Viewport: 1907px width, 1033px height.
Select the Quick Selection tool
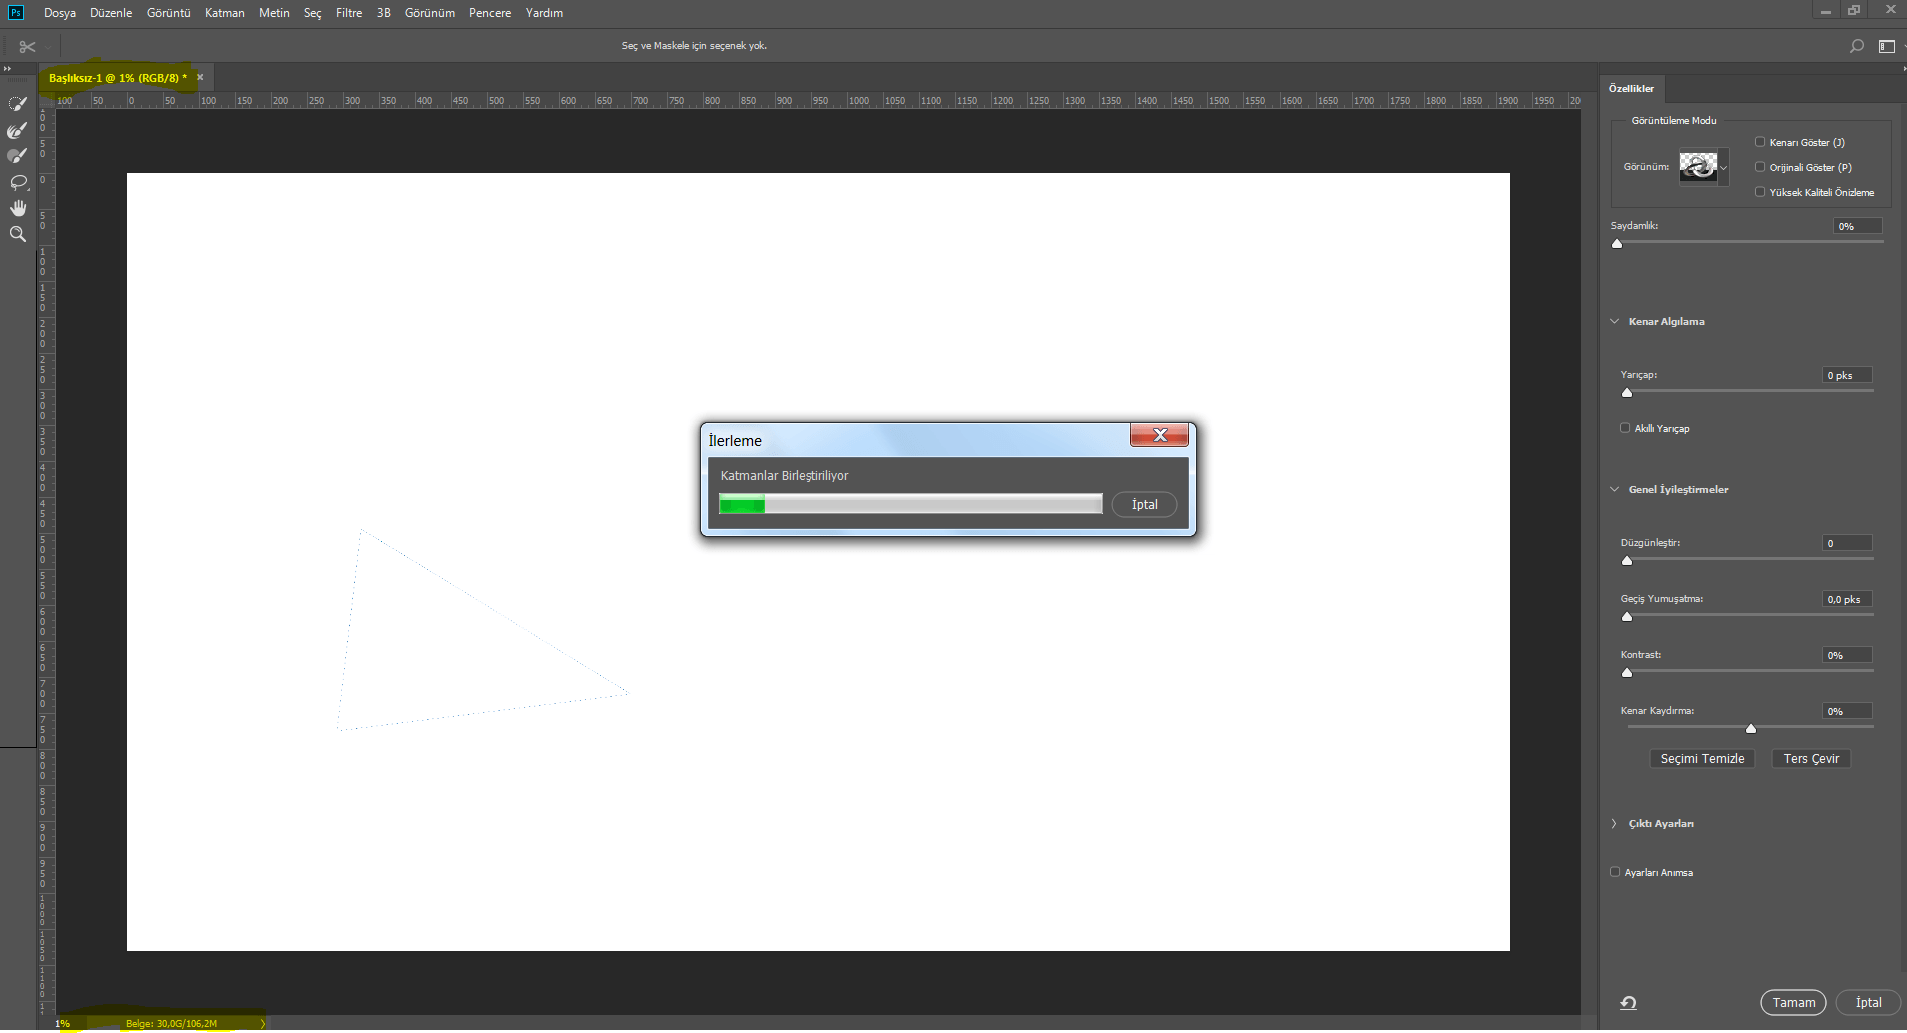coord(17,104)
